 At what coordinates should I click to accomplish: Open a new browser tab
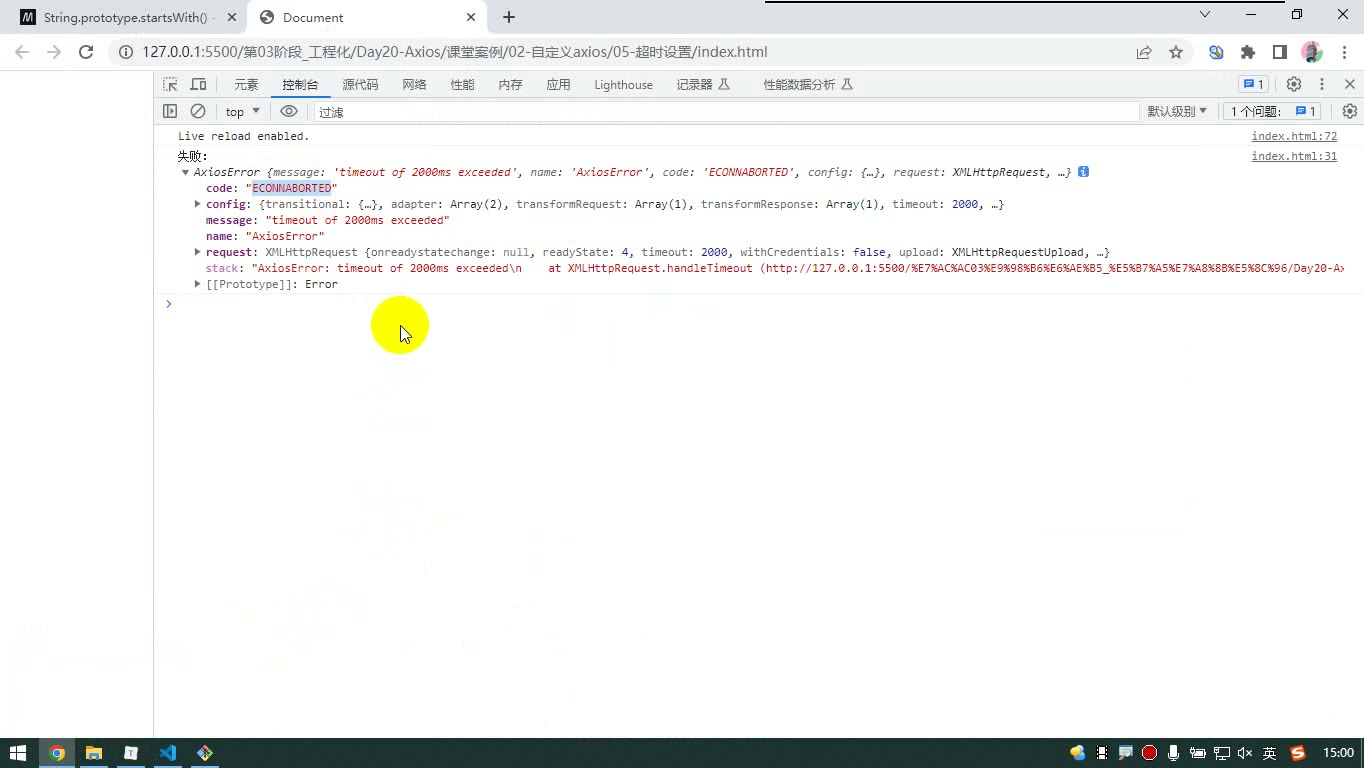pyautogui.click(x=509, y=17)
